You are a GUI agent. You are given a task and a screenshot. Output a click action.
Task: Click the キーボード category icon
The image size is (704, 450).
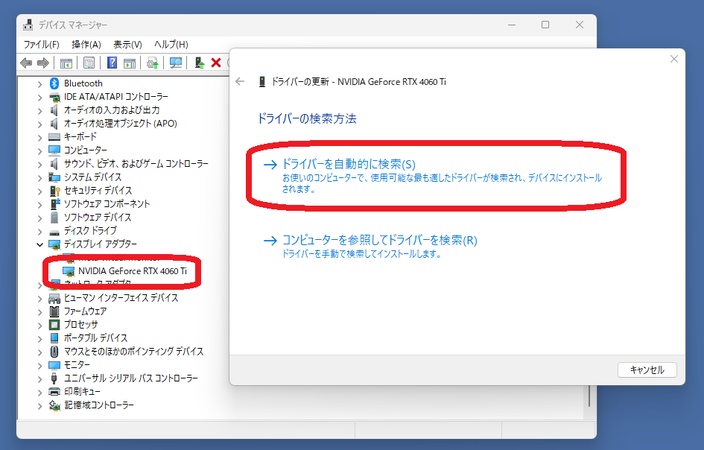tap(54, 137)
